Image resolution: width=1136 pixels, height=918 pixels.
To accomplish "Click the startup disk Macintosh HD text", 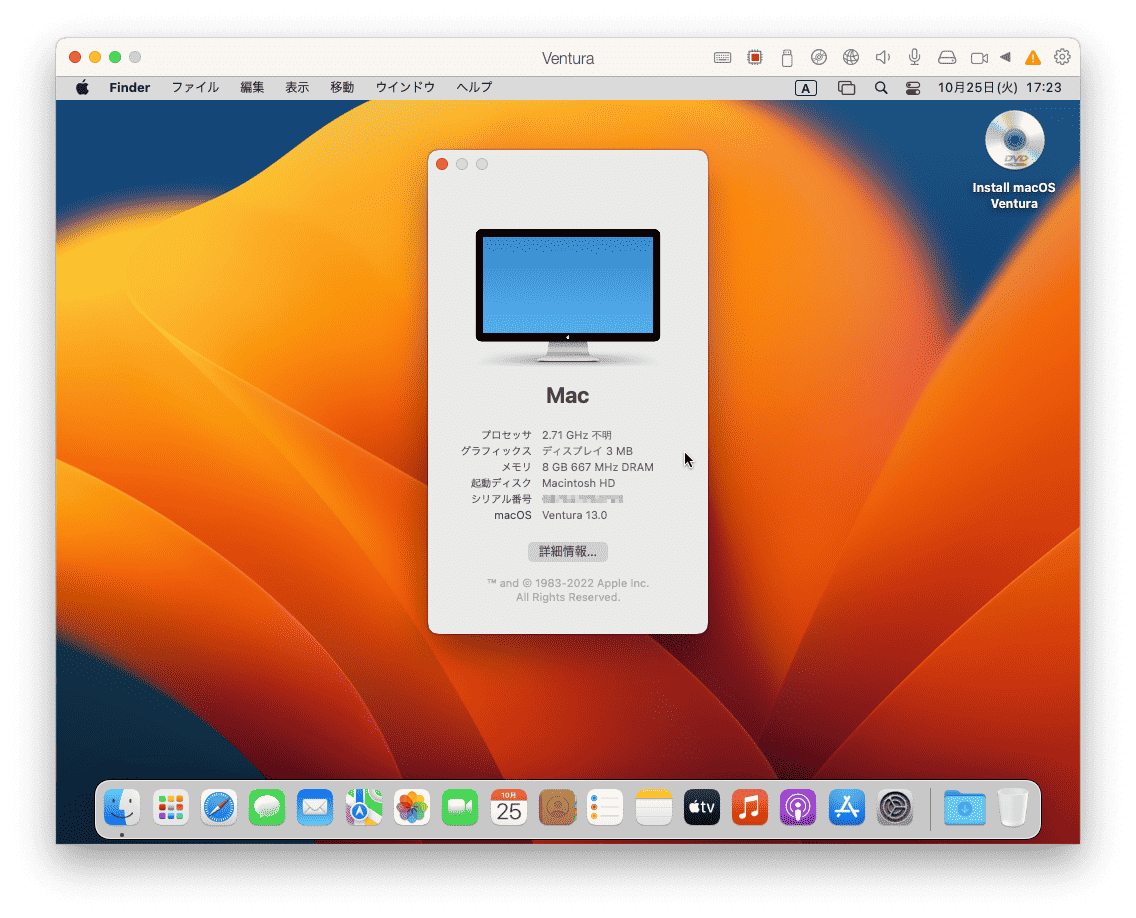I will coord(578,483).
